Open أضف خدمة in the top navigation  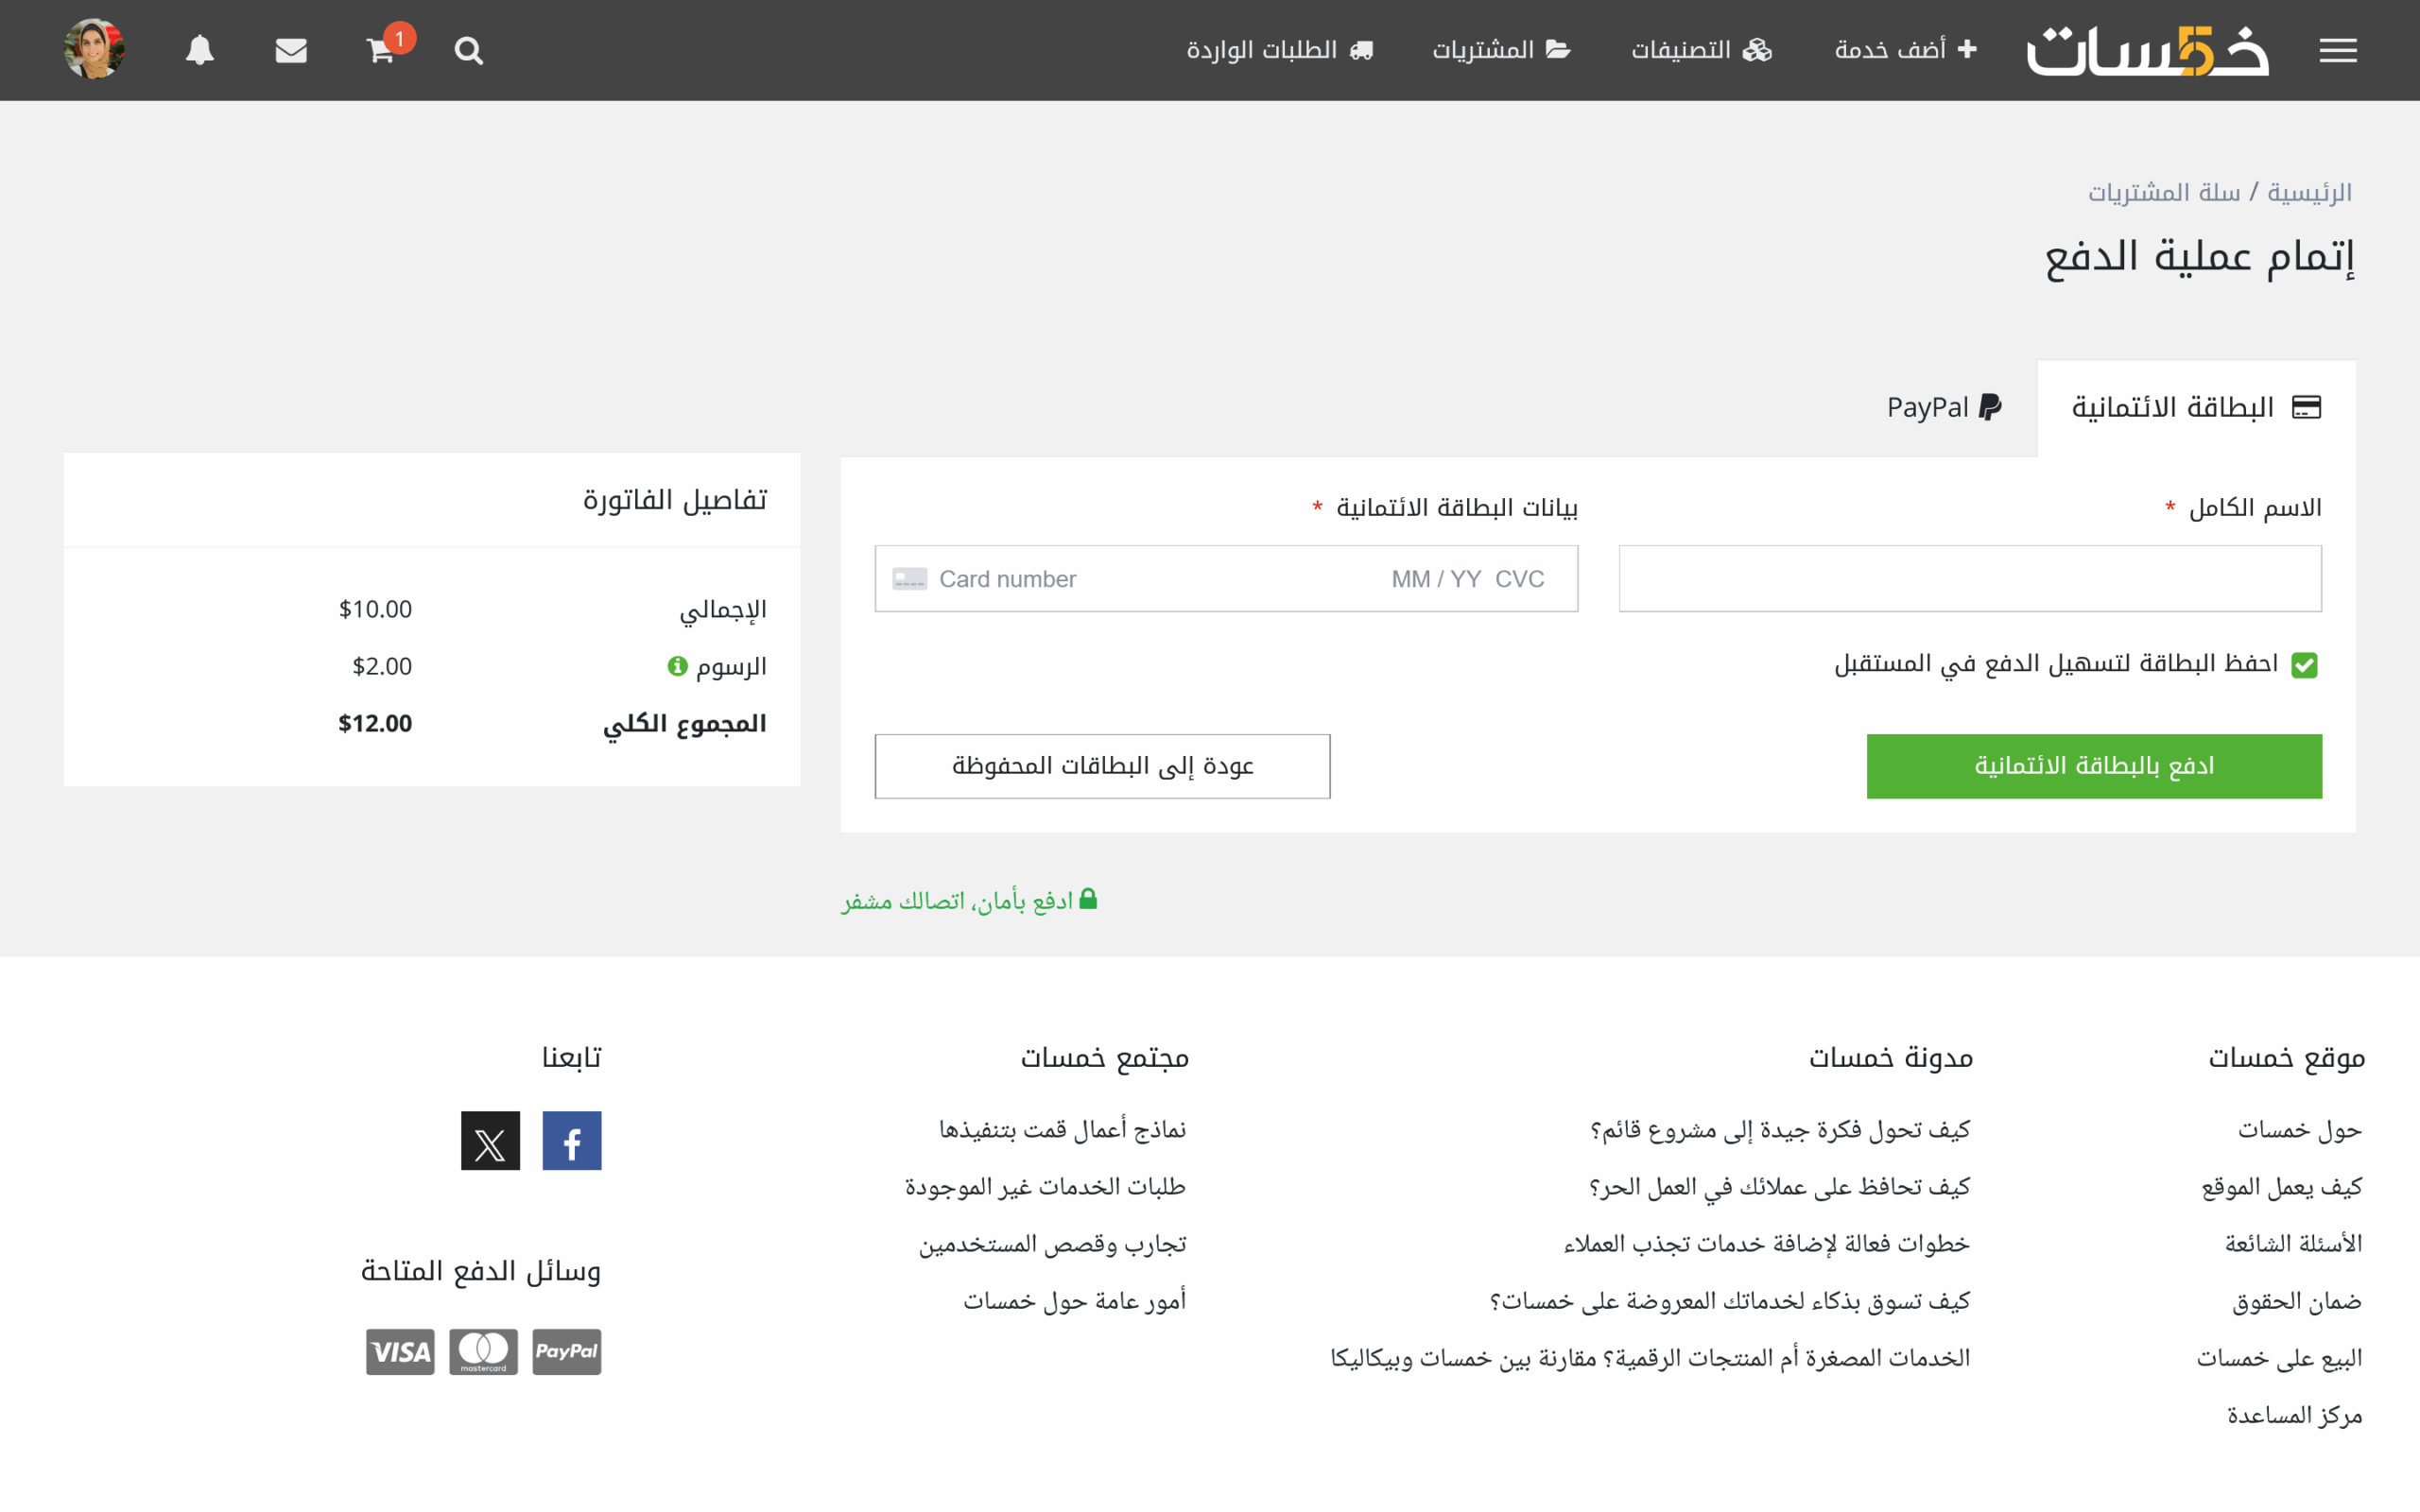(1906, 50)
